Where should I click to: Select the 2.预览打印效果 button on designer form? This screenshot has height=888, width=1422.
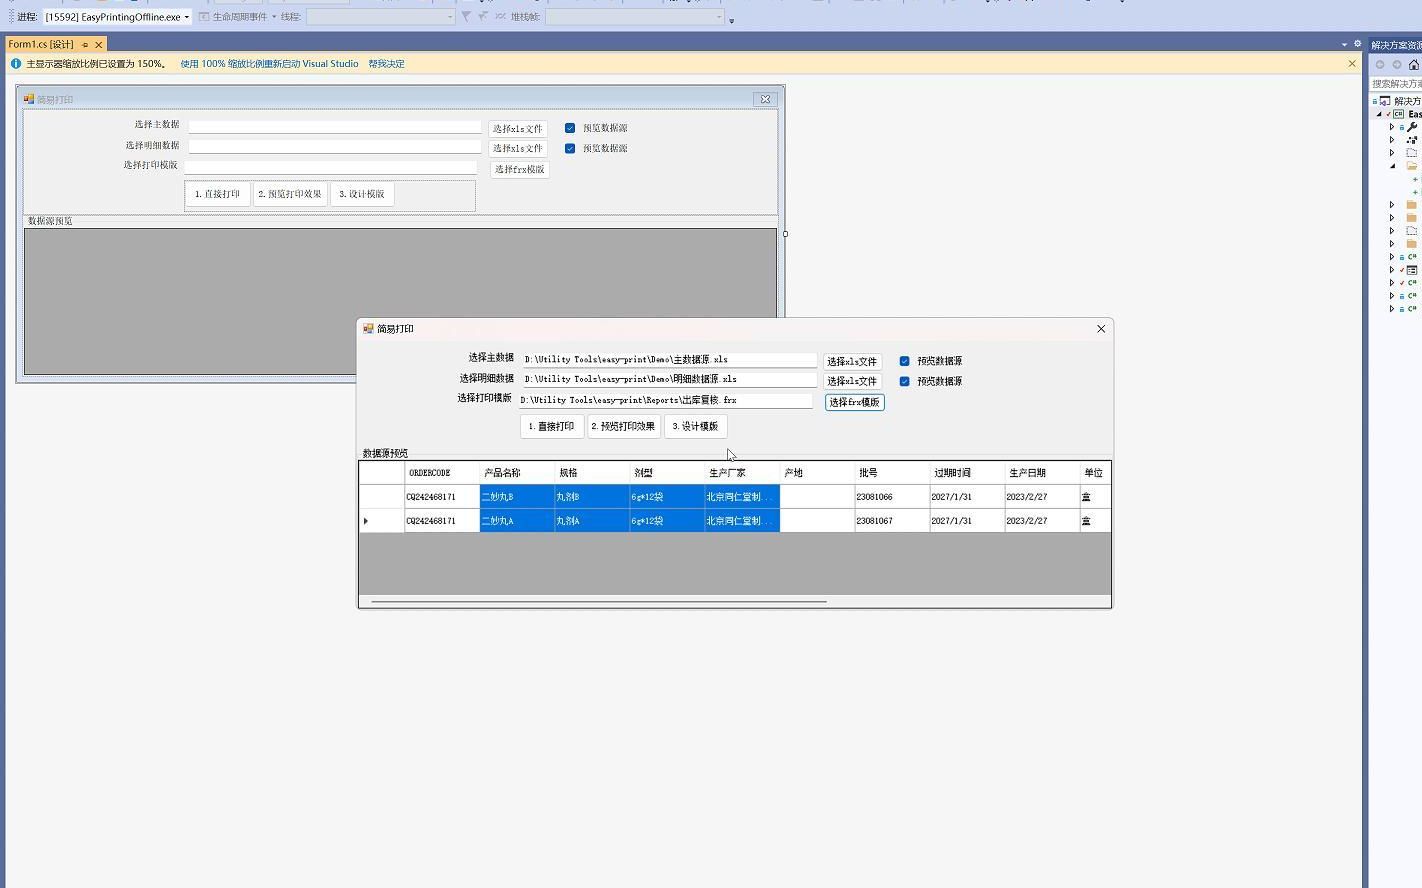290,194
